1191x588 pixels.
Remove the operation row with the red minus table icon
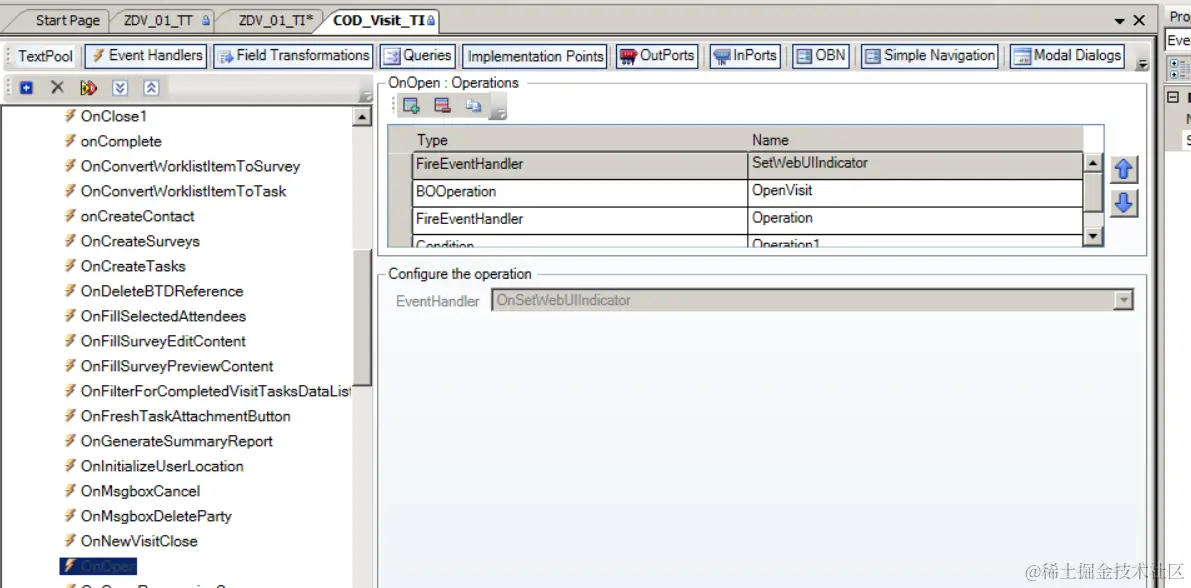click(x=442, y=106)
